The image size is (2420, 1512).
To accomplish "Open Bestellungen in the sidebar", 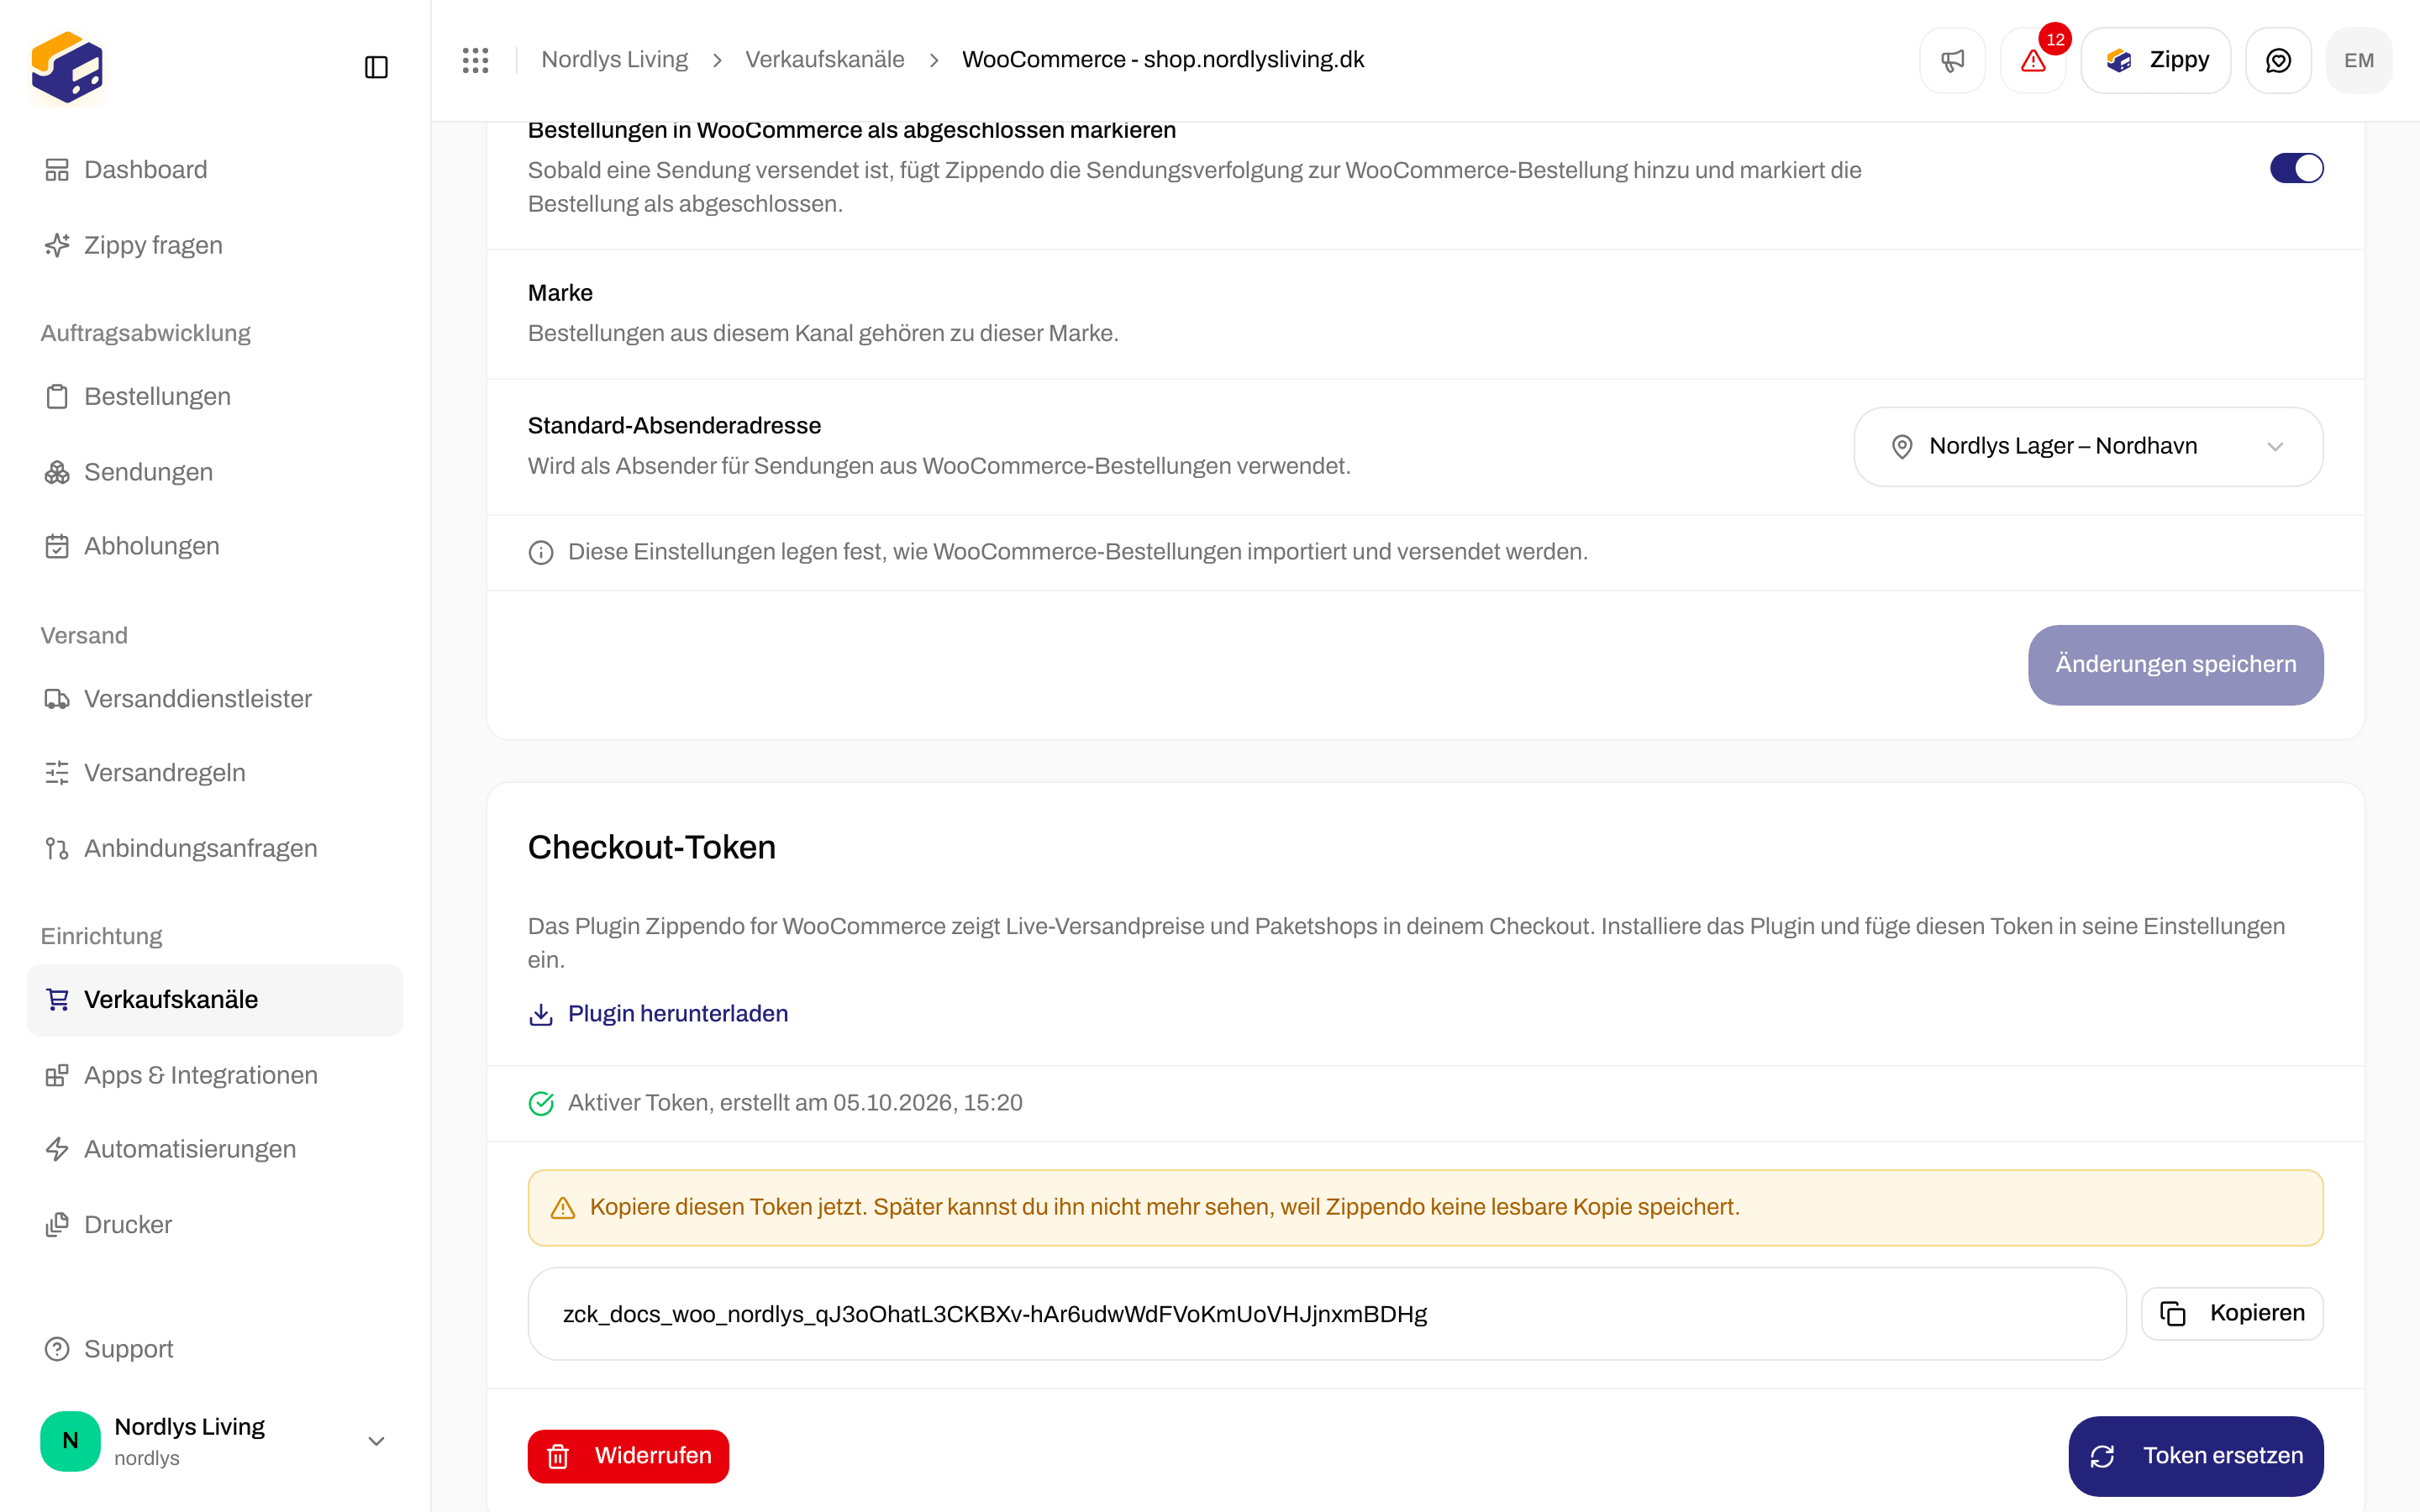I will (215, 397).
